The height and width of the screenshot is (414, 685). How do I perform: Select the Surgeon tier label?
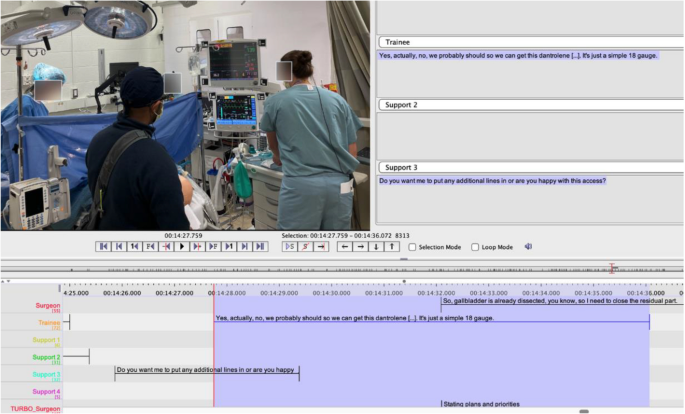pyautogui.click(x=48, y=306)
